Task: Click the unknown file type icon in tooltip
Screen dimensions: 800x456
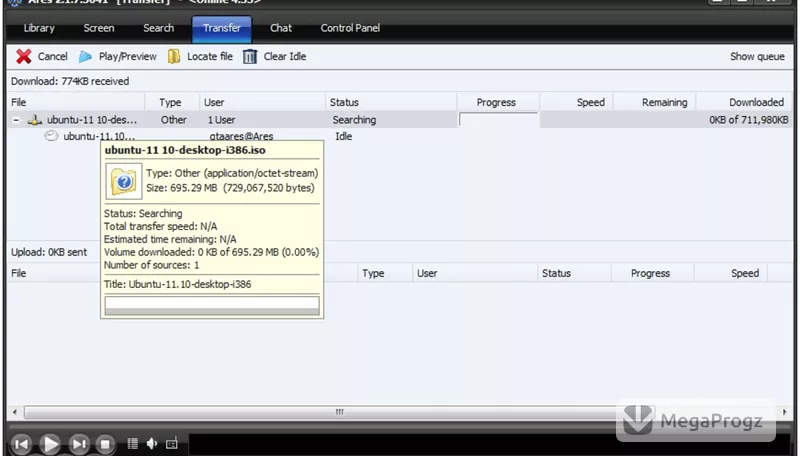Action: click(x=123, y=181)
